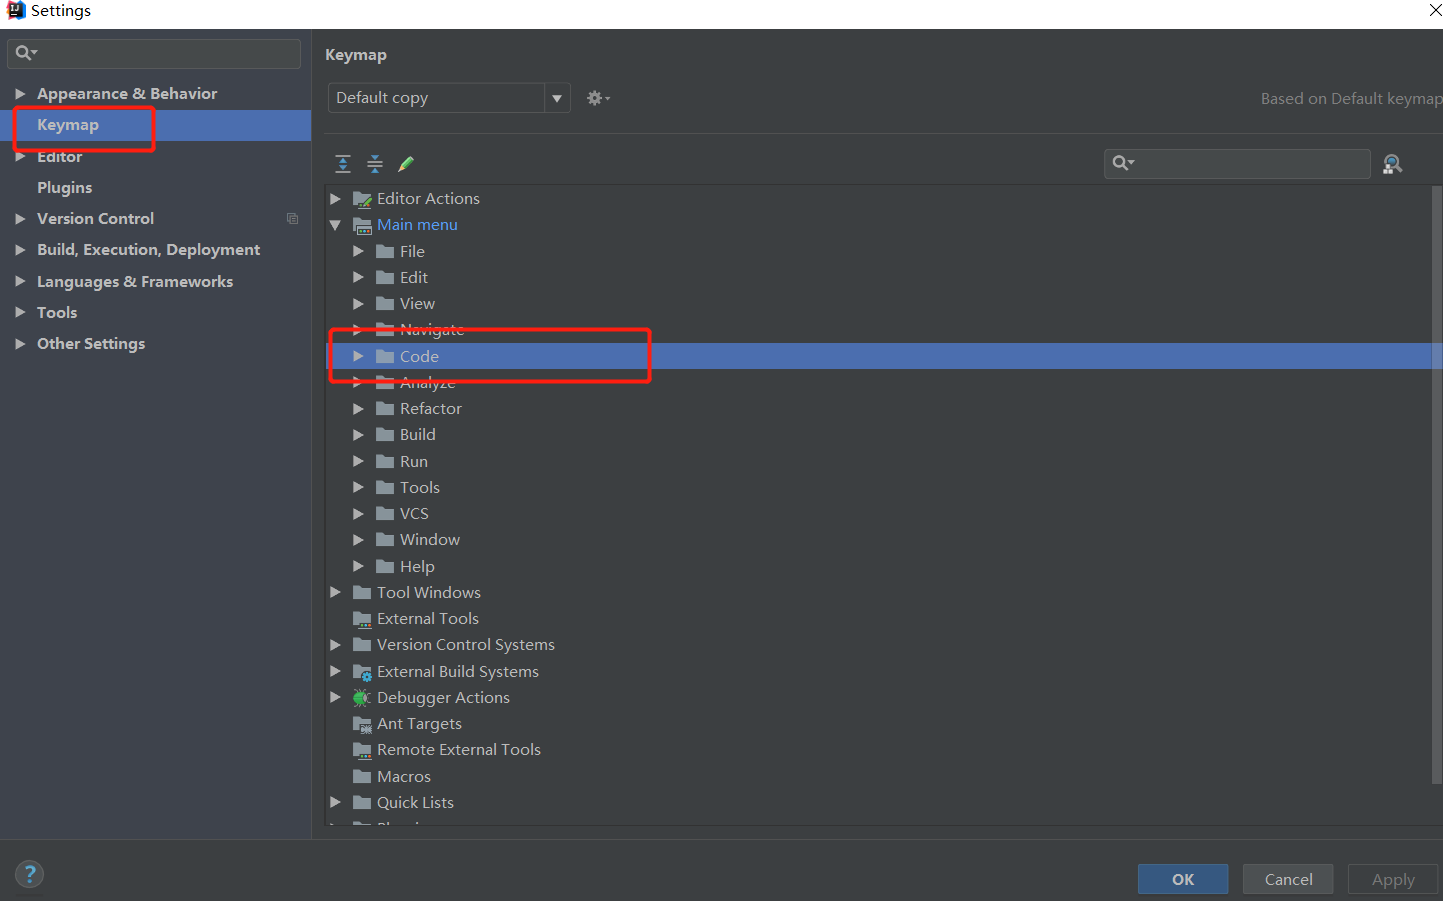Click the Find Actions by Shortcut icon
This screenshot has height=901, width=1443.
(1392, 164)
